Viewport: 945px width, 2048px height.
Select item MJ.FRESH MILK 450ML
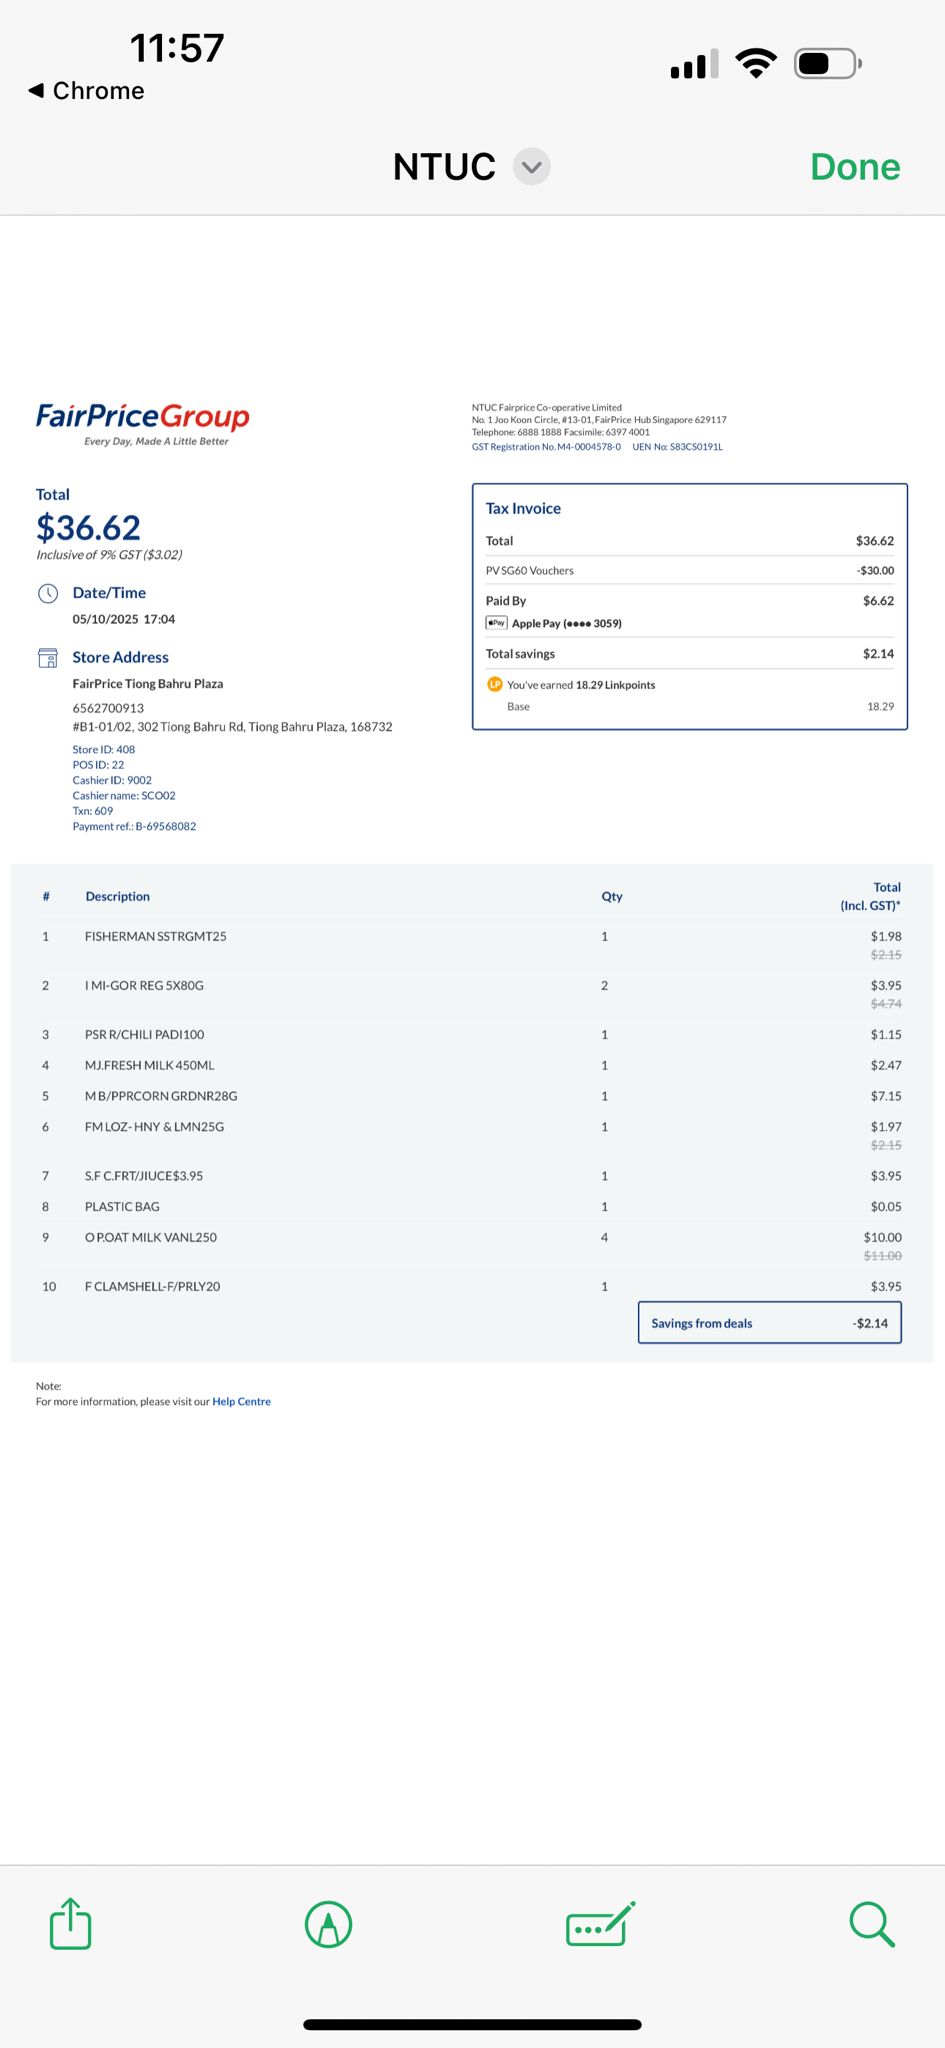[150, 1066]
